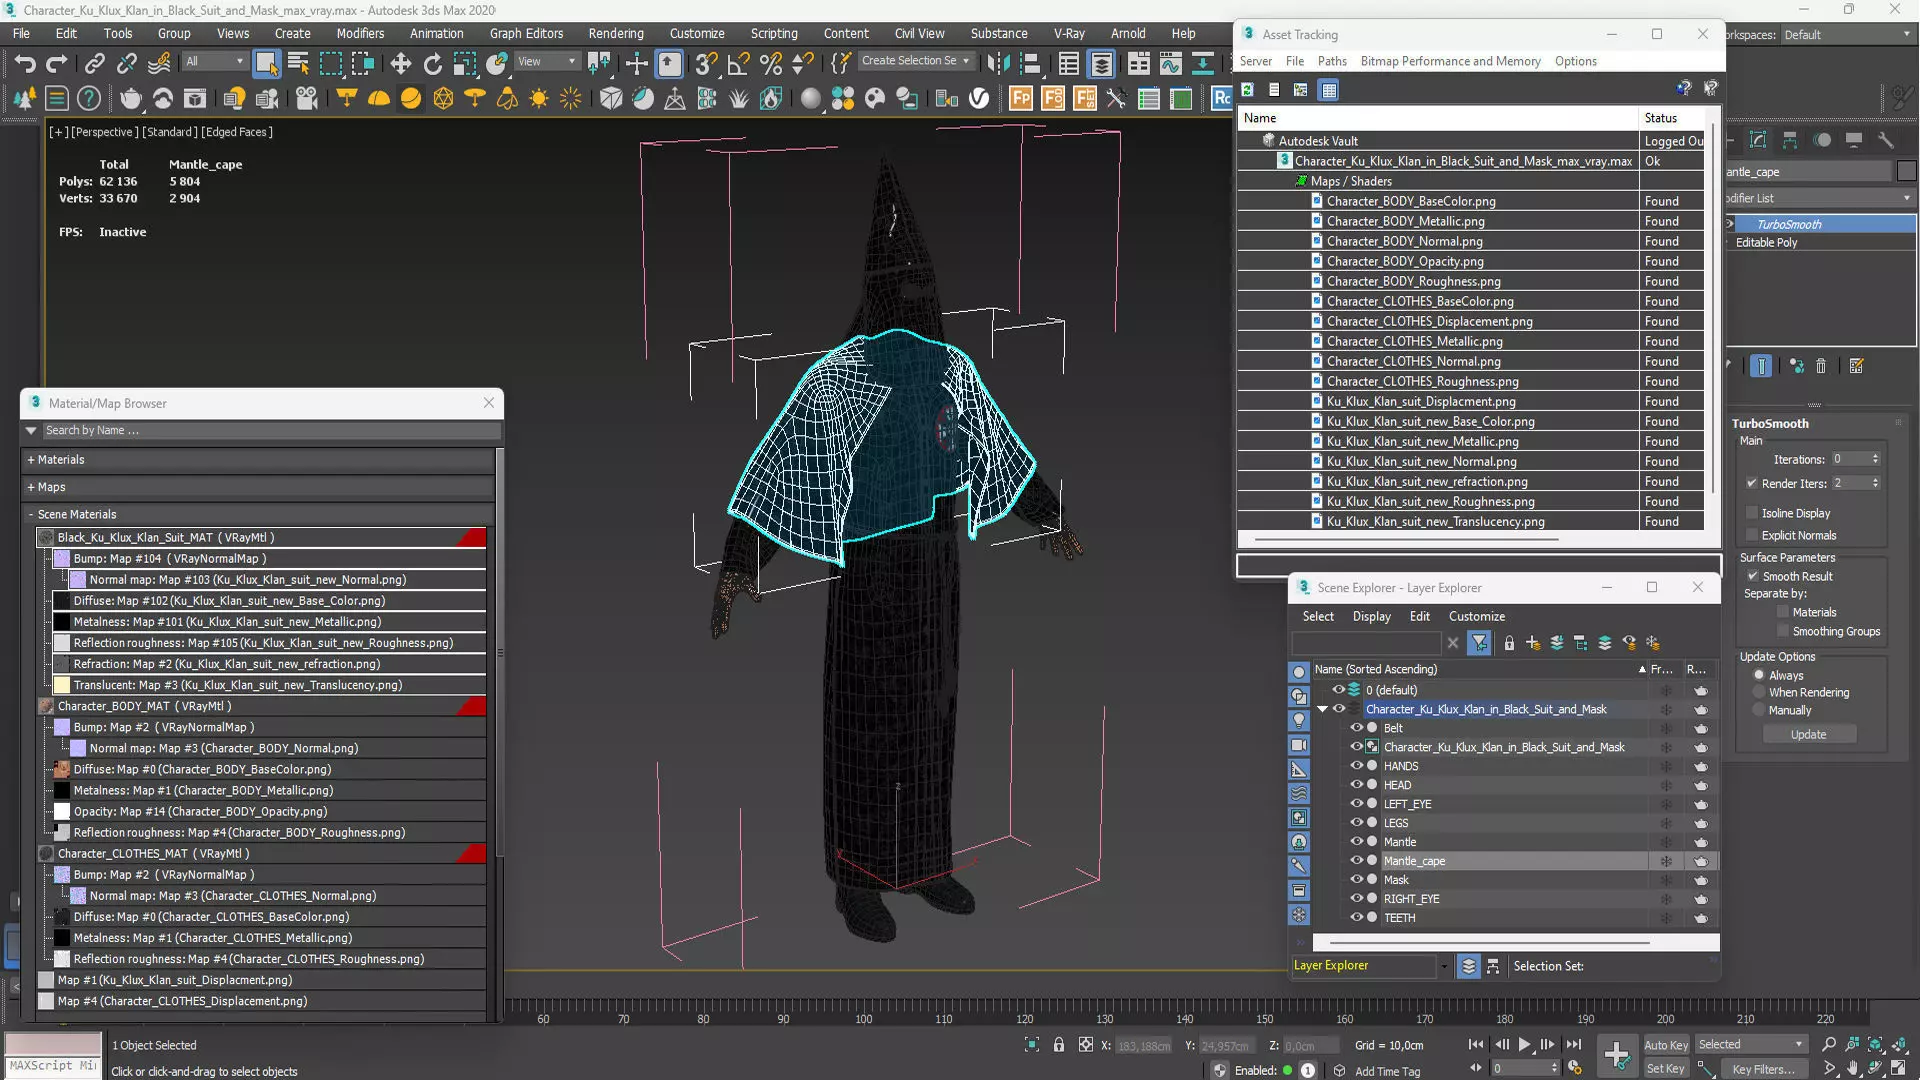
Task: Open Paths menu in Asset Tracking
Action: click(x=1332, y=61)
